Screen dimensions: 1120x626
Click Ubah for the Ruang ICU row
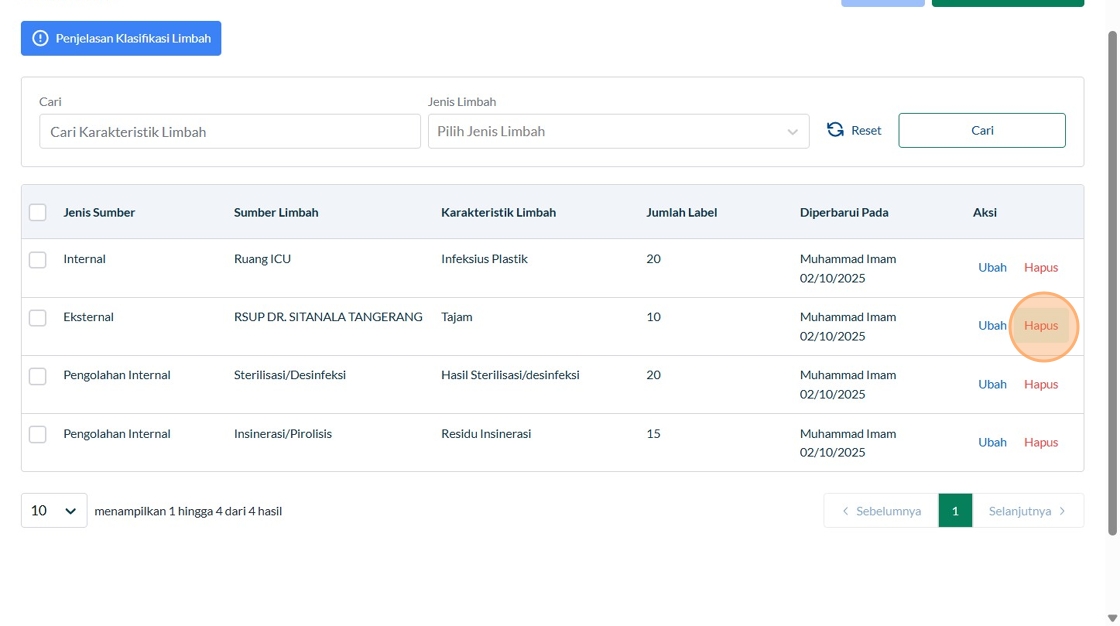pos(992,267)
